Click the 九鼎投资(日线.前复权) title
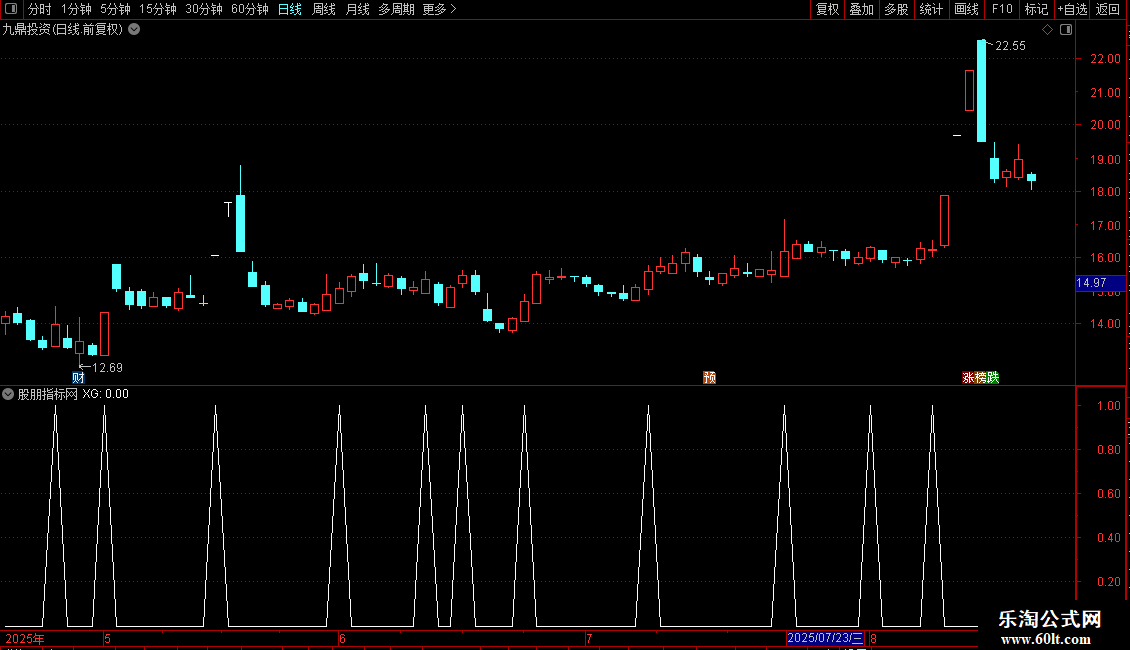This screenshot has width=1130, height=650. click(63, 30)
